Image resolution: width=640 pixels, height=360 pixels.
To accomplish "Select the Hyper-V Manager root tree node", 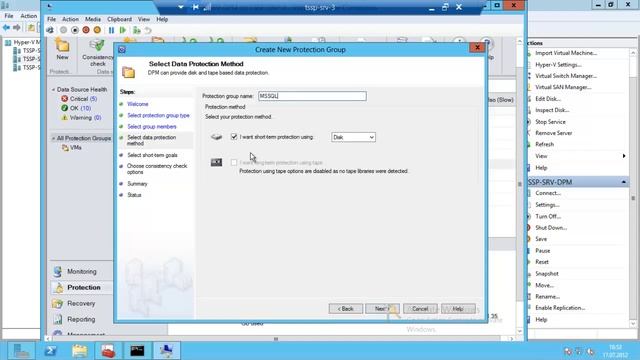I will click(22, 42).
